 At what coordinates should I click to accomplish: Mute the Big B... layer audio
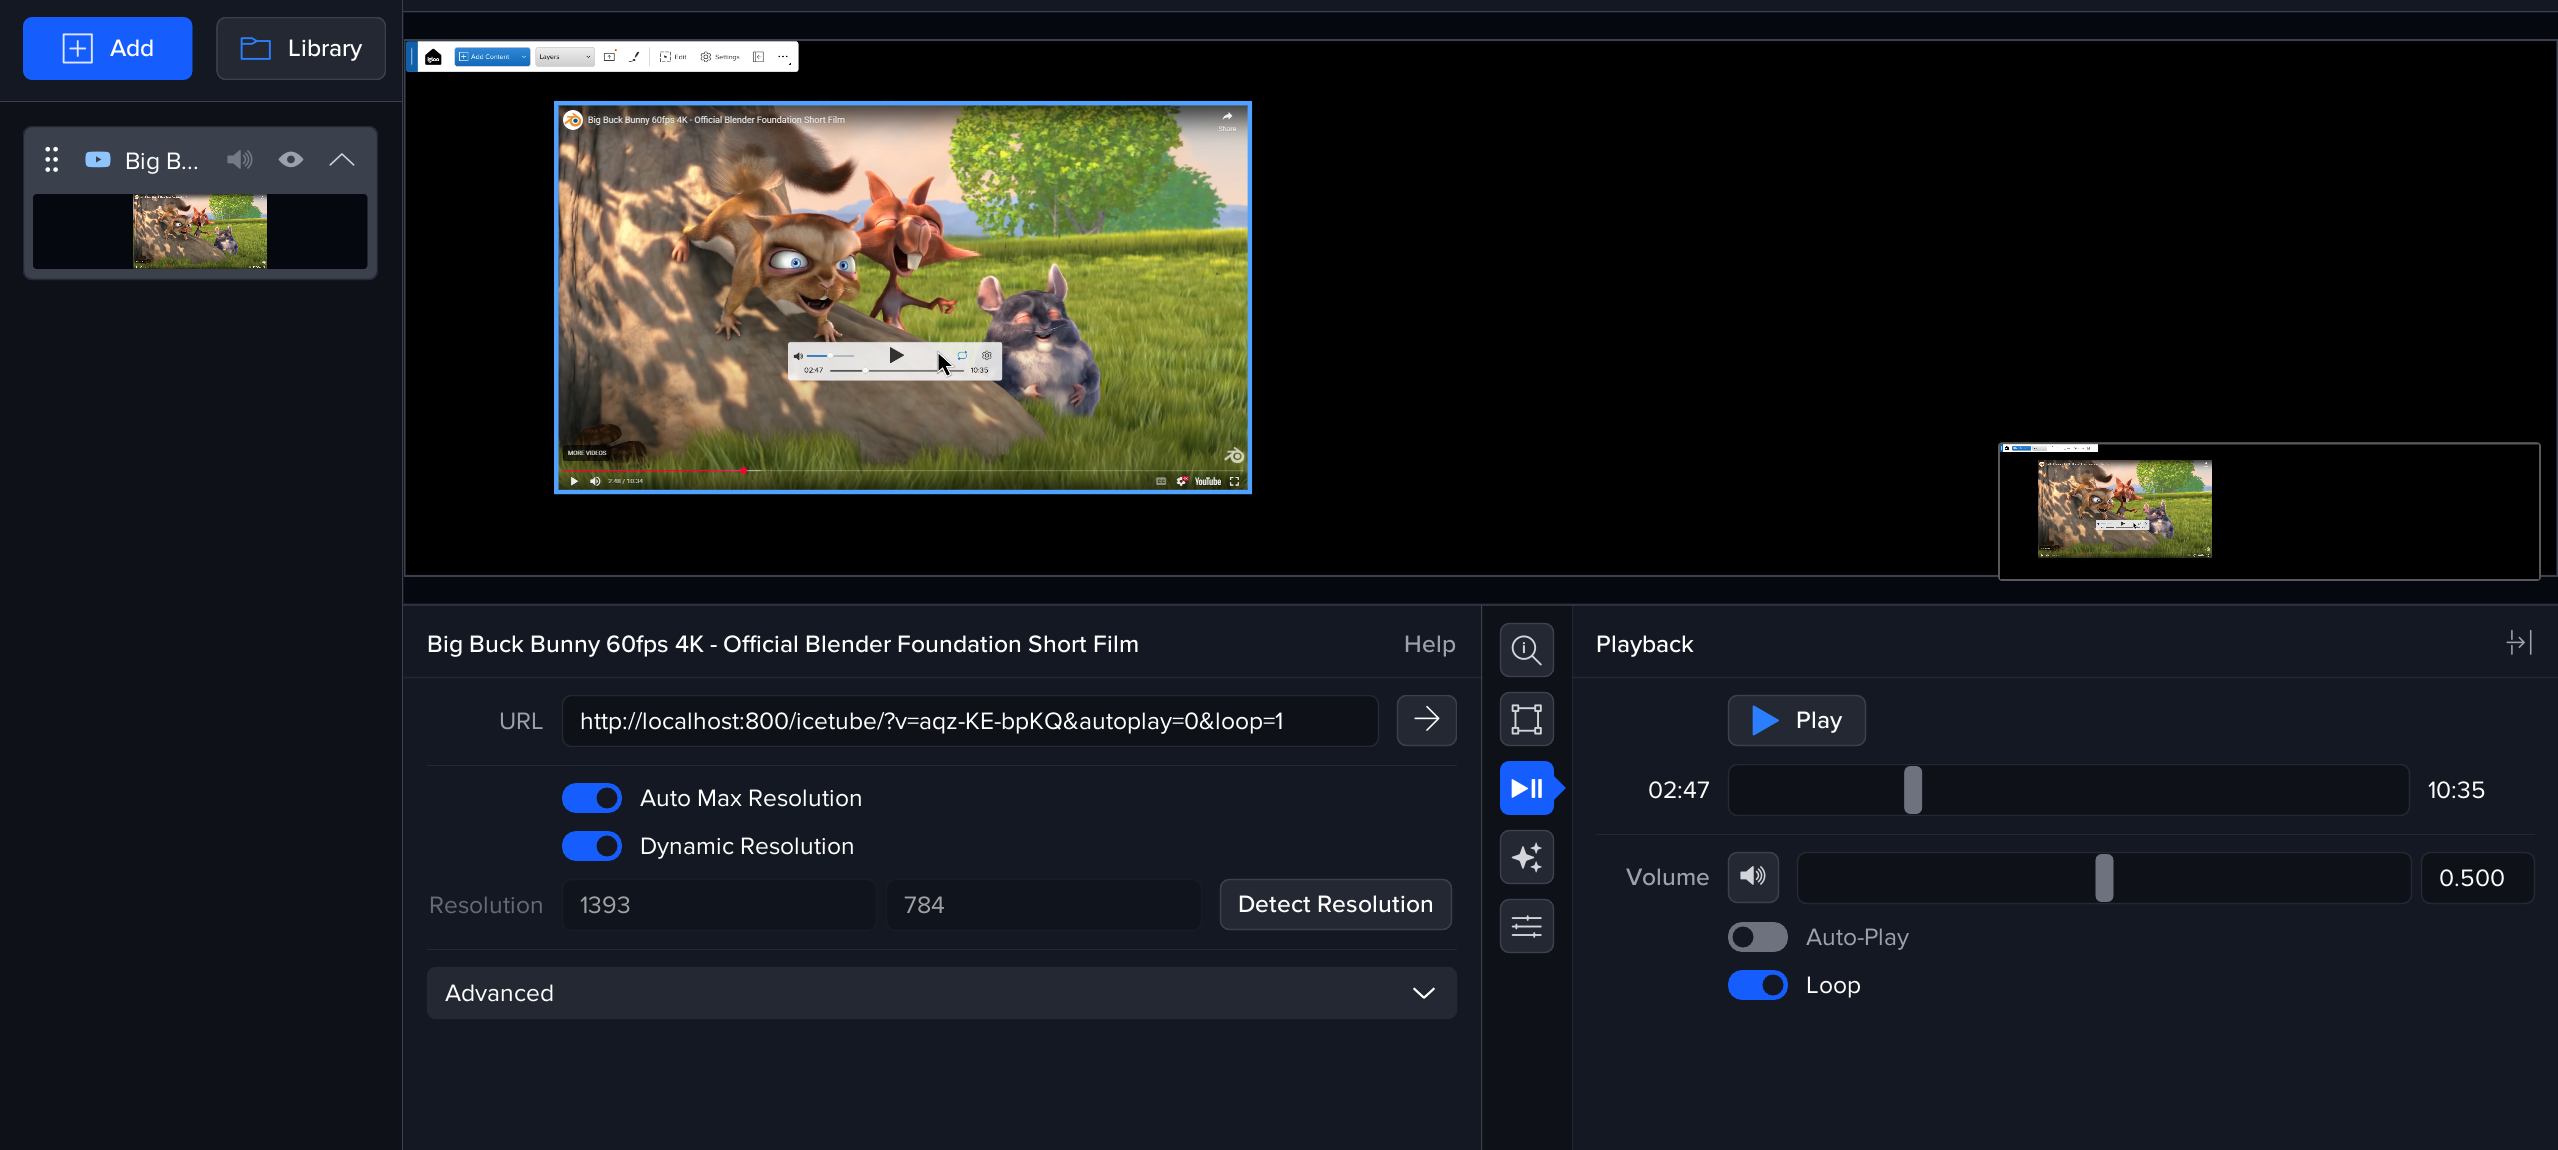(239, 160)
